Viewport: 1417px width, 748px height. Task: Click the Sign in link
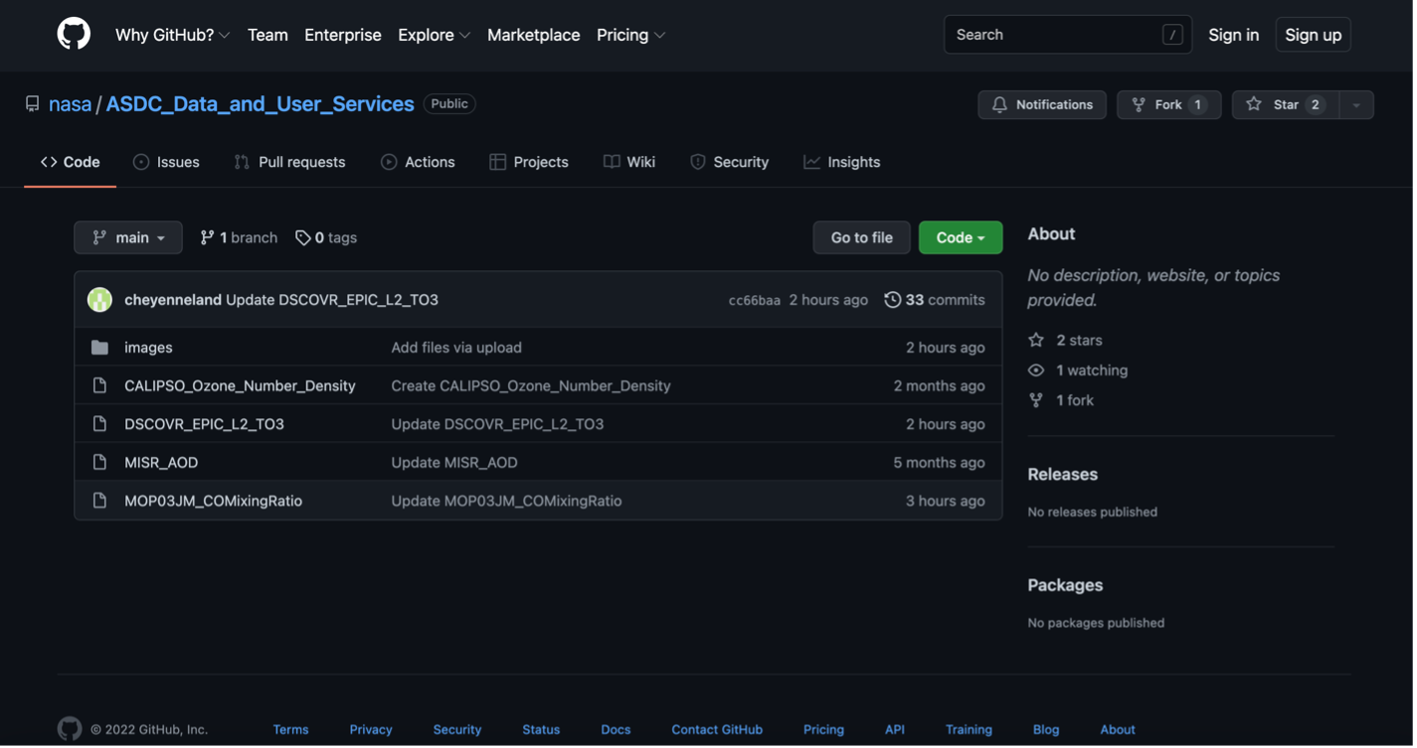point(1233,35)
